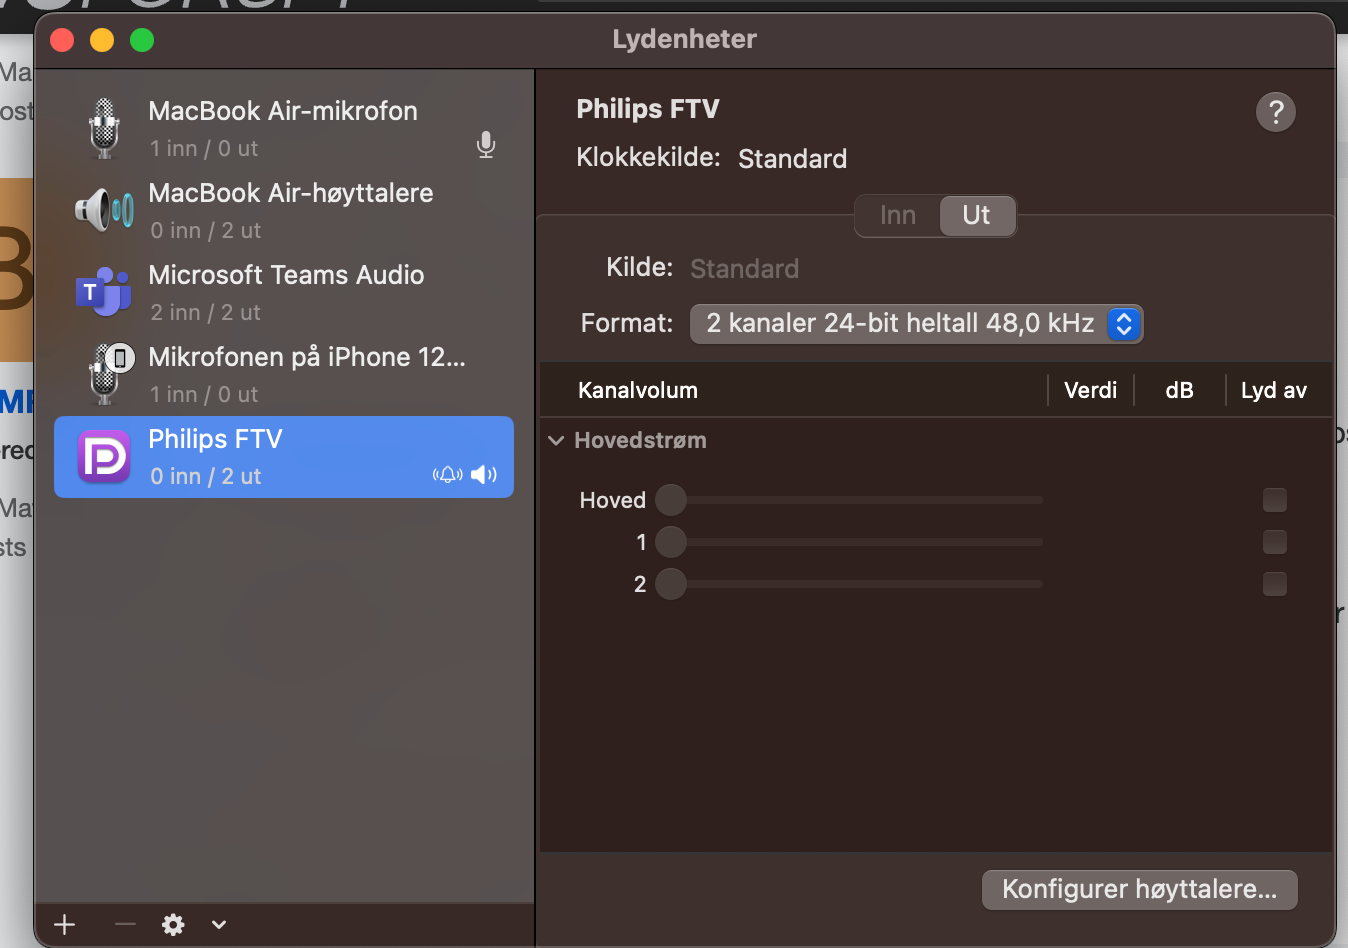1348x948 pixels.
Task: Click the Kilde Standard value
Action: click(745, 269)
